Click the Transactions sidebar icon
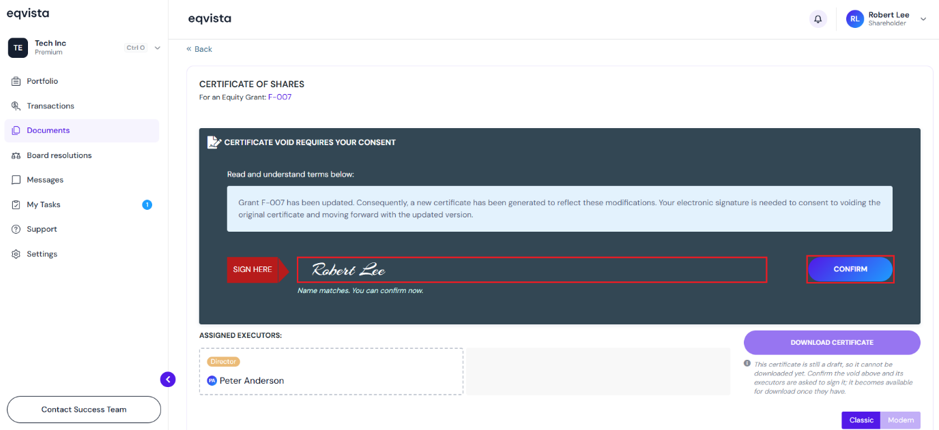Screen dimensions: 939x430 tap(16, 106)
